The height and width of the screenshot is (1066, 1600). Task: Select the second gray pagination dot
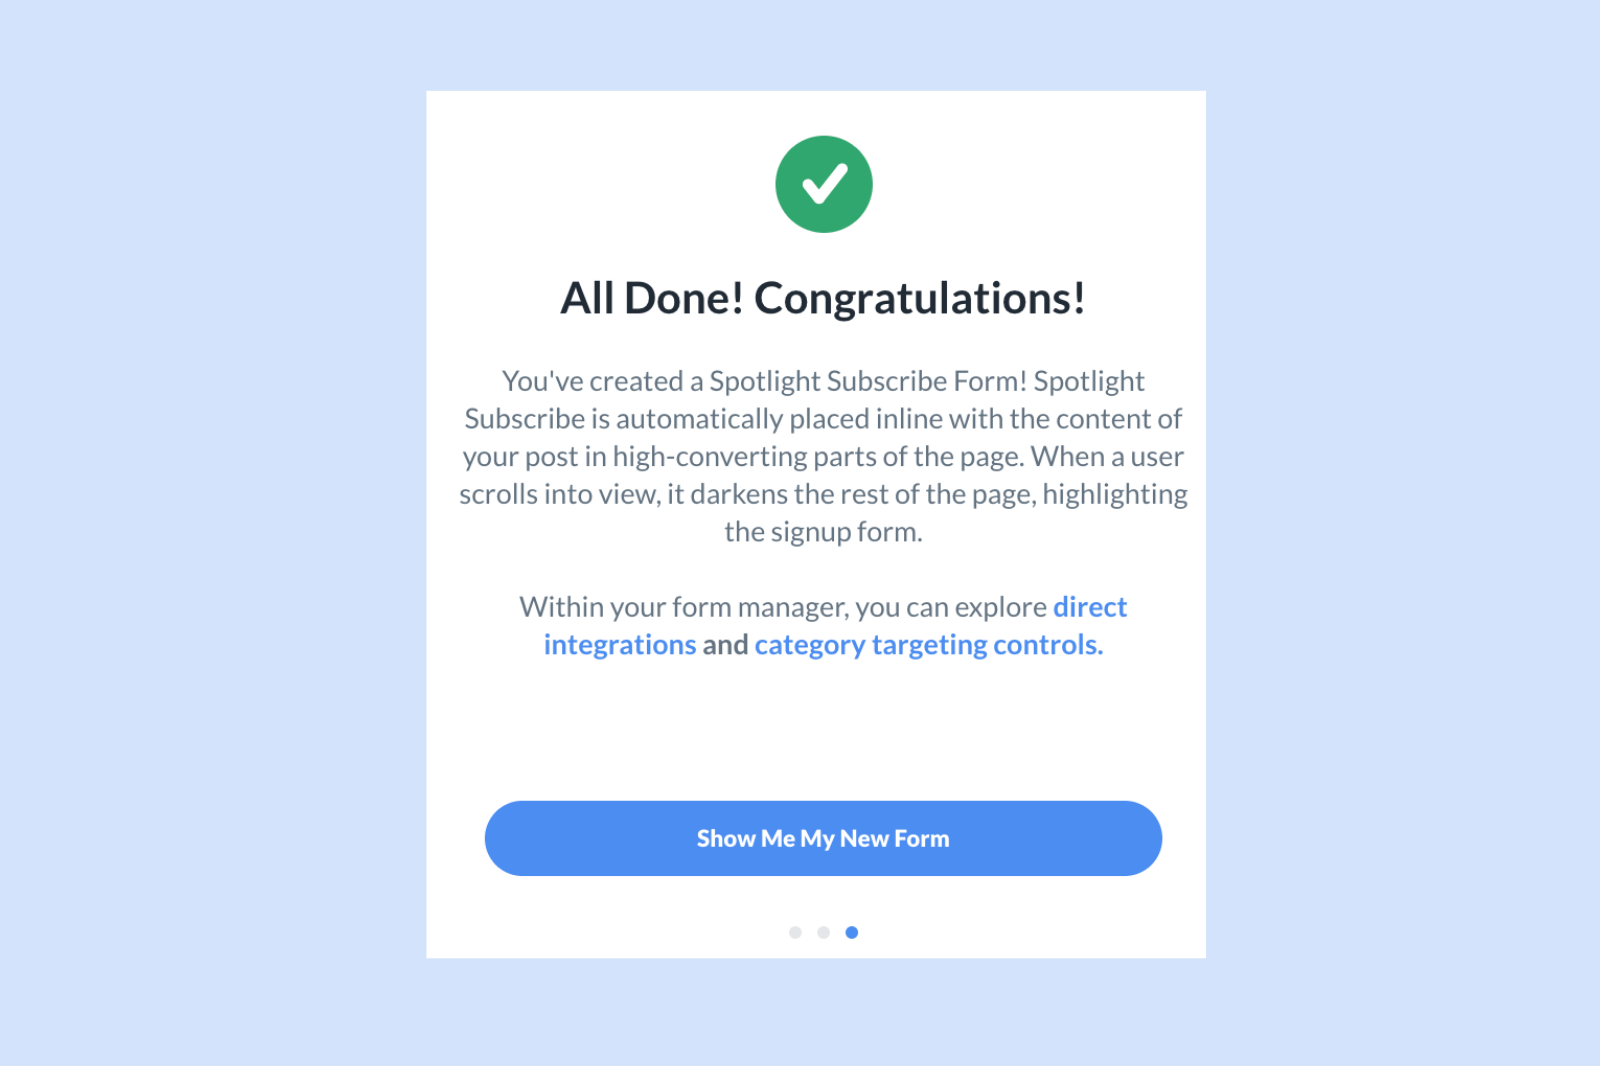(x=823, y=932)
